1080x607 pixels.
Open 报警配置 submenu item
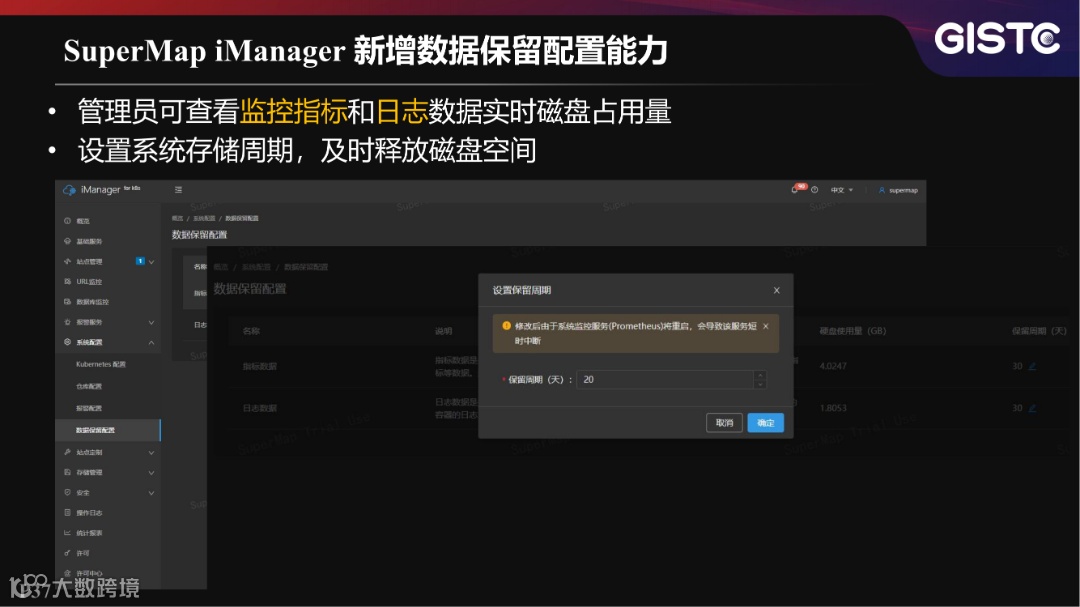(89, 409)
